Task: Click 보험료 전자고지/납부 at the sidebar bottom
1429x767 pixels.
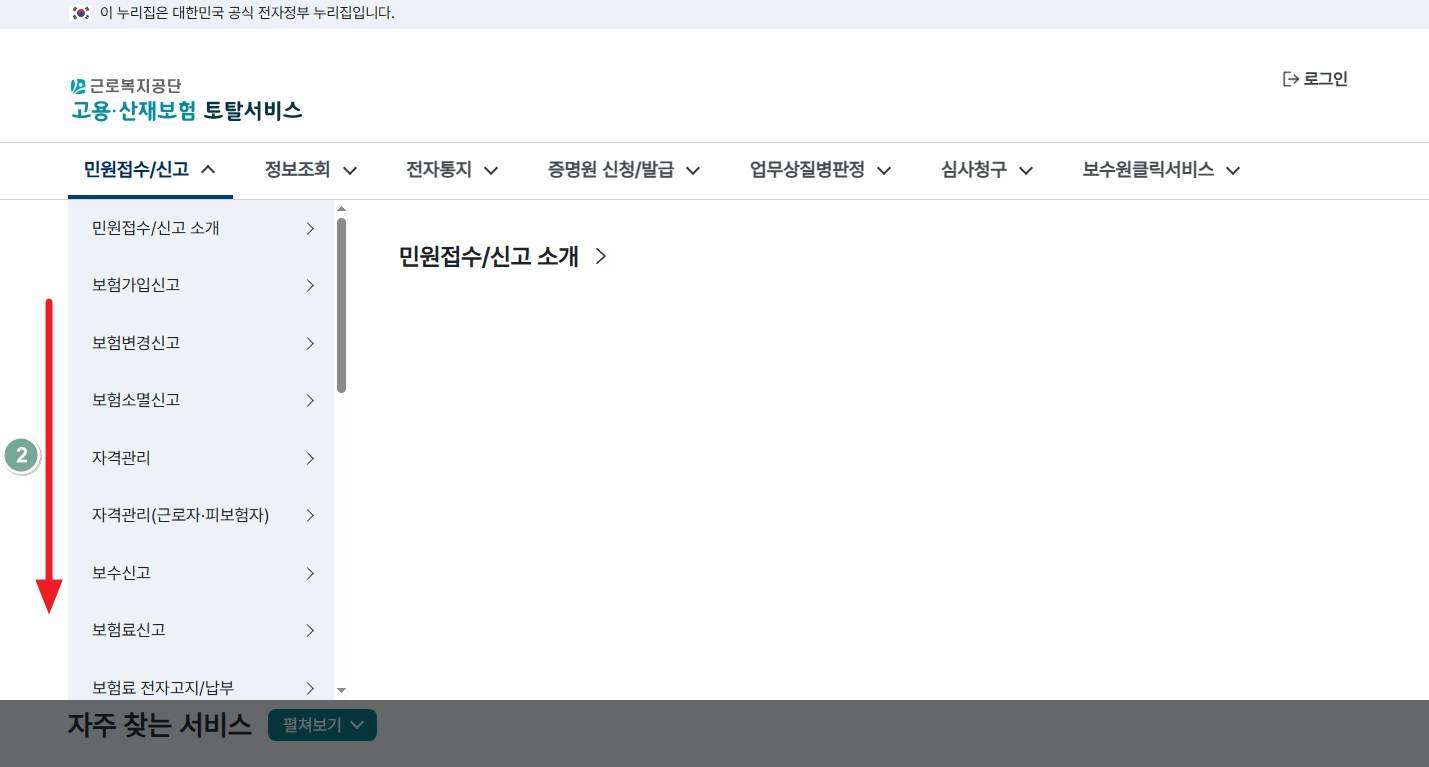Action: click(x=162, y=687)
